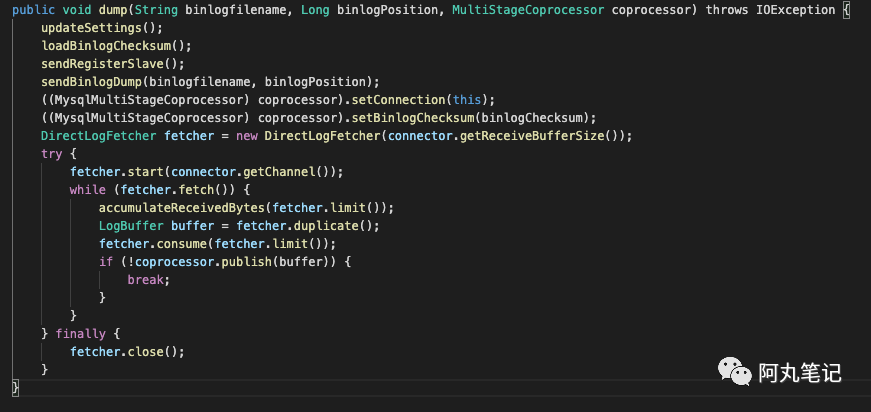Click the "try" keyword

click(x=52, y=154)
